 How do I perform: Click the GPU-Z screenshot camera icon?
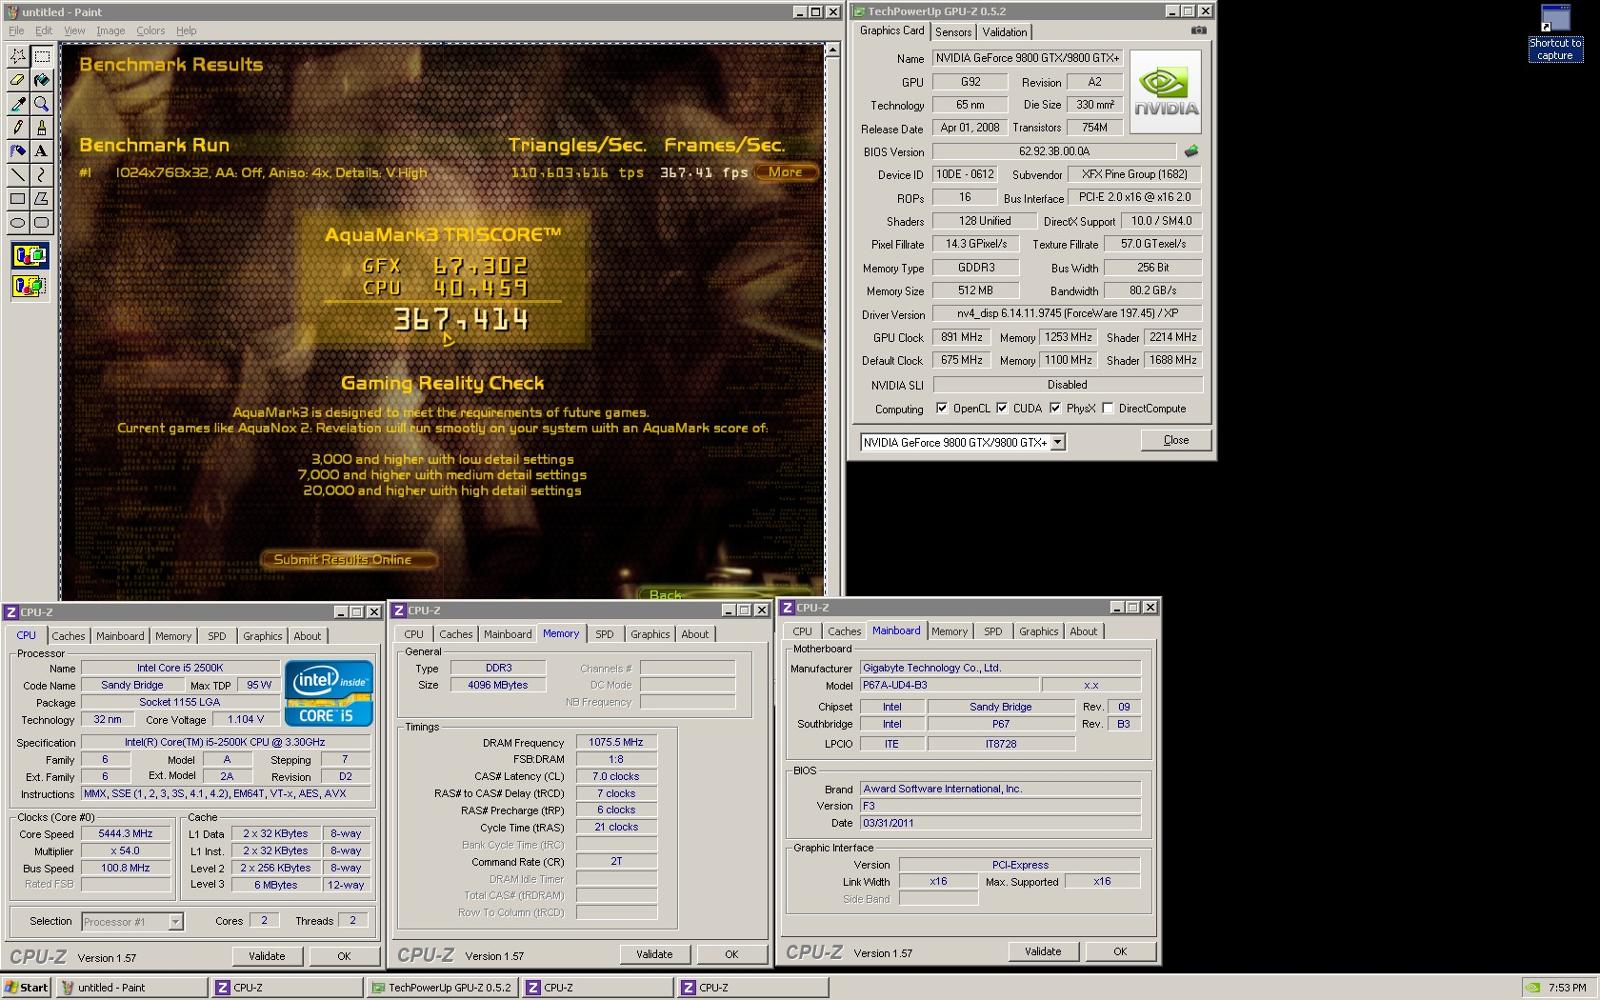[1198, 31]
